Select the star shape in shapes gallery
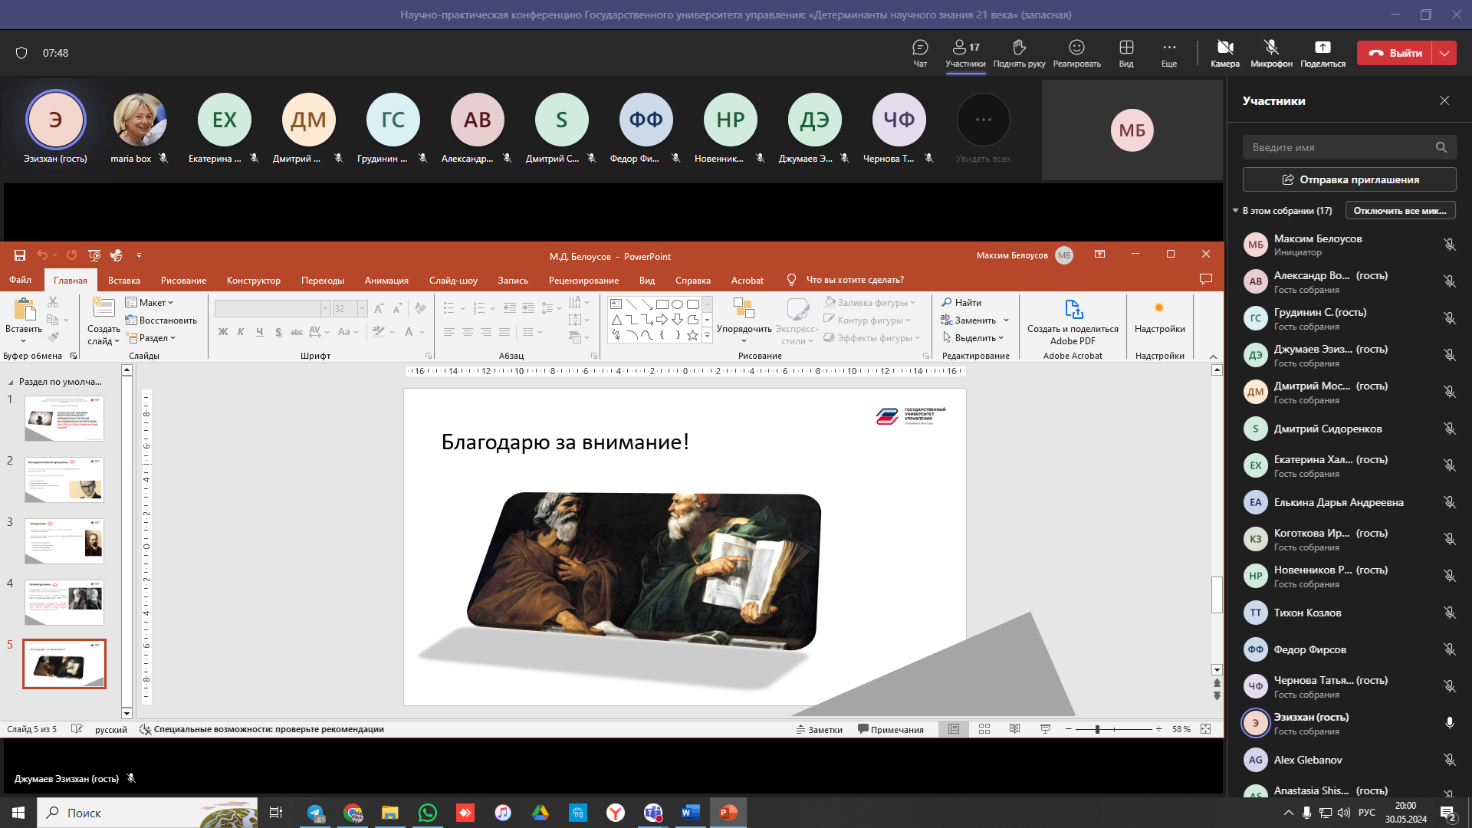The width and height of the screenshot is (1472, 828). point(693,335)
